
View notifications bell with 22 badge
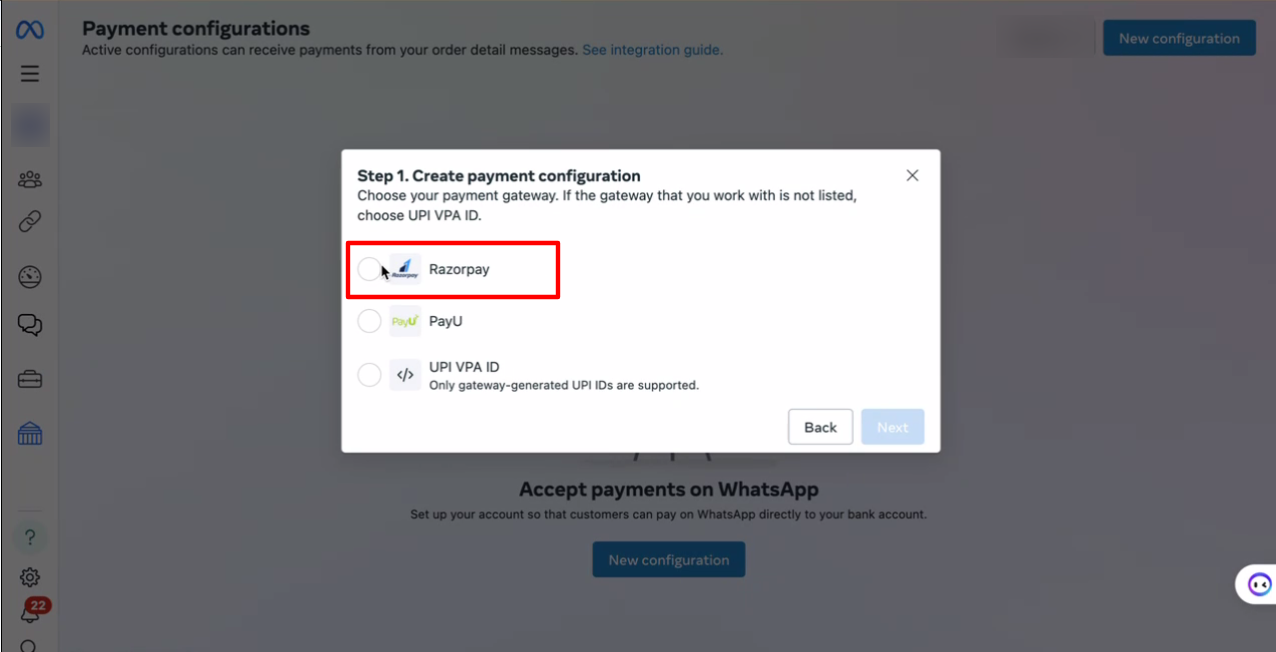pos(30,612)
